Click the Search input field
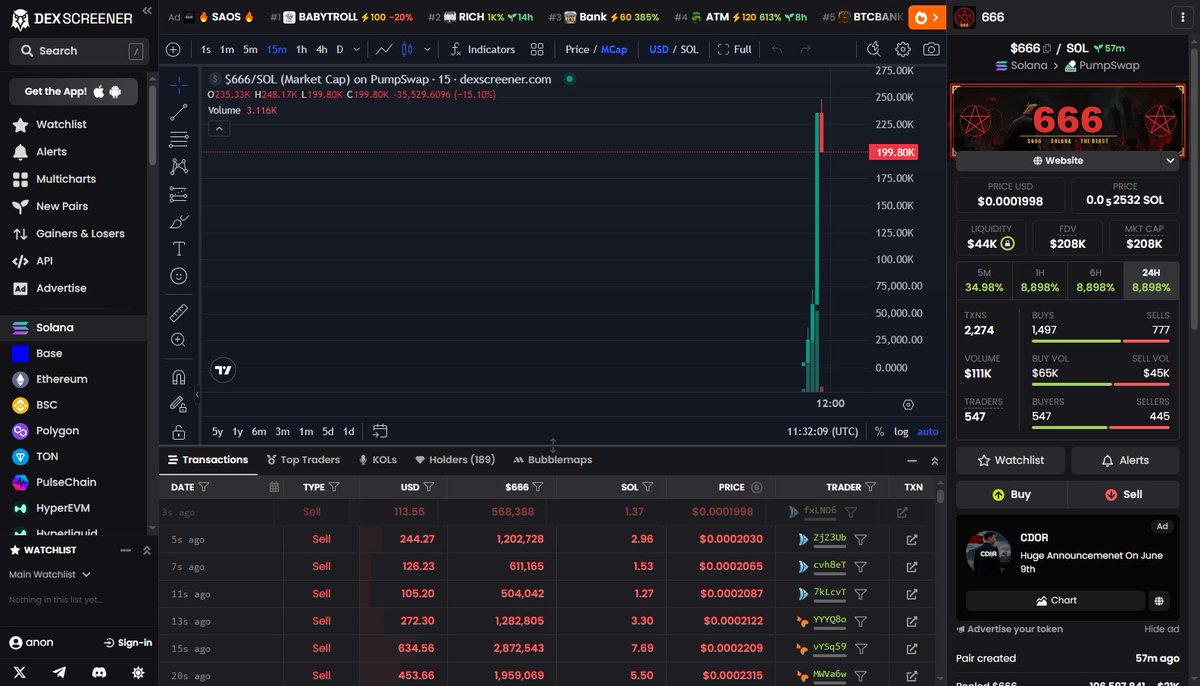The image size is (1200, 686). (77, 50)
